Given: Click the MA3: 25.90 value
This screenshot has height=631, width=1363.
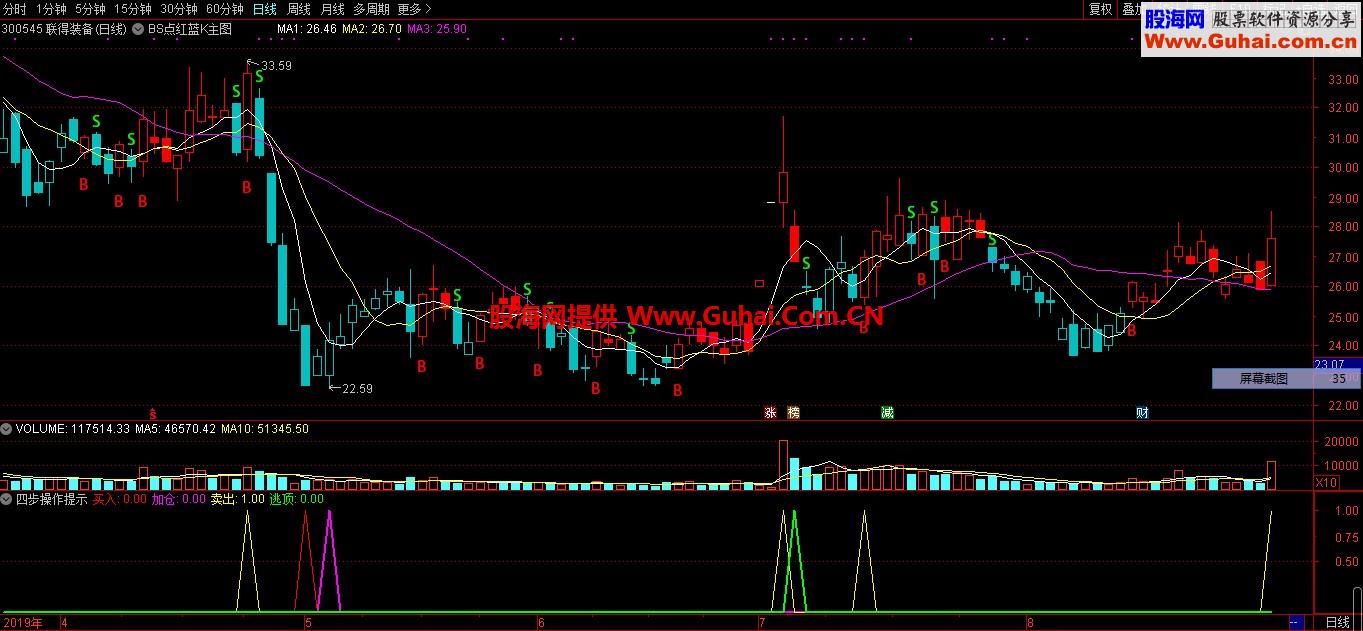Looking at the screenshot, I should (x=437, y=29).
